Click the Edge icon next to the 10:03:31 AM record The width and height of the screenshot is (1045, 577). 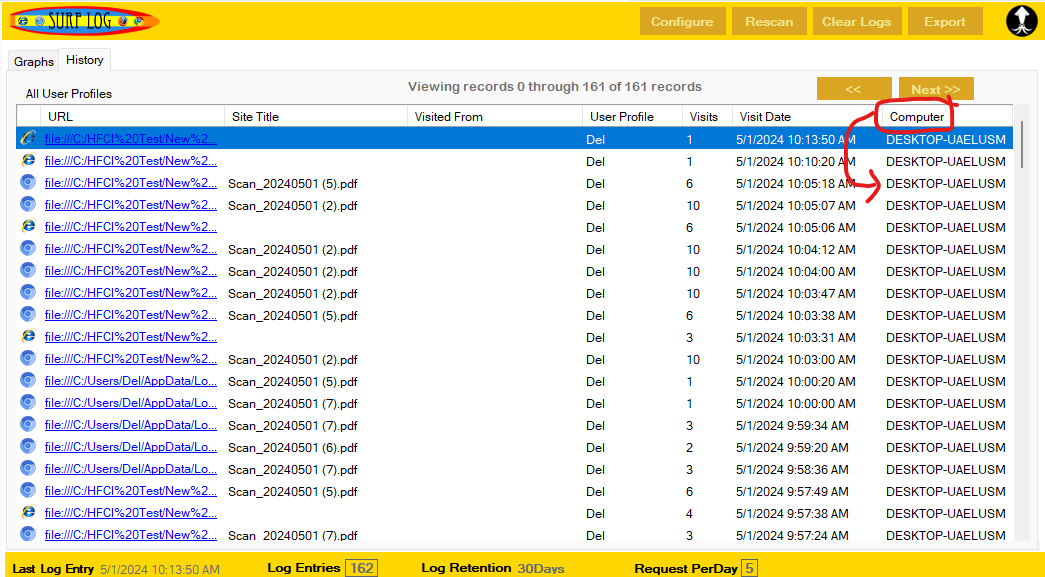pyautogui.click(x=28, y=336)
